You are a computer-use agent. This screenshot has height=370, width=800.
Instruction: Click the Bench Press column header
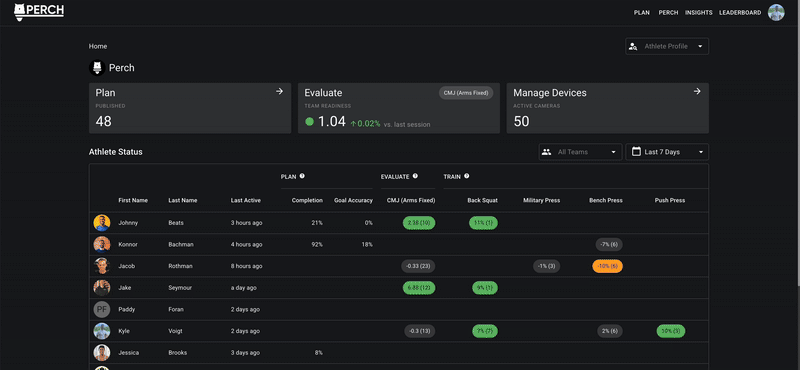point(606,201)
